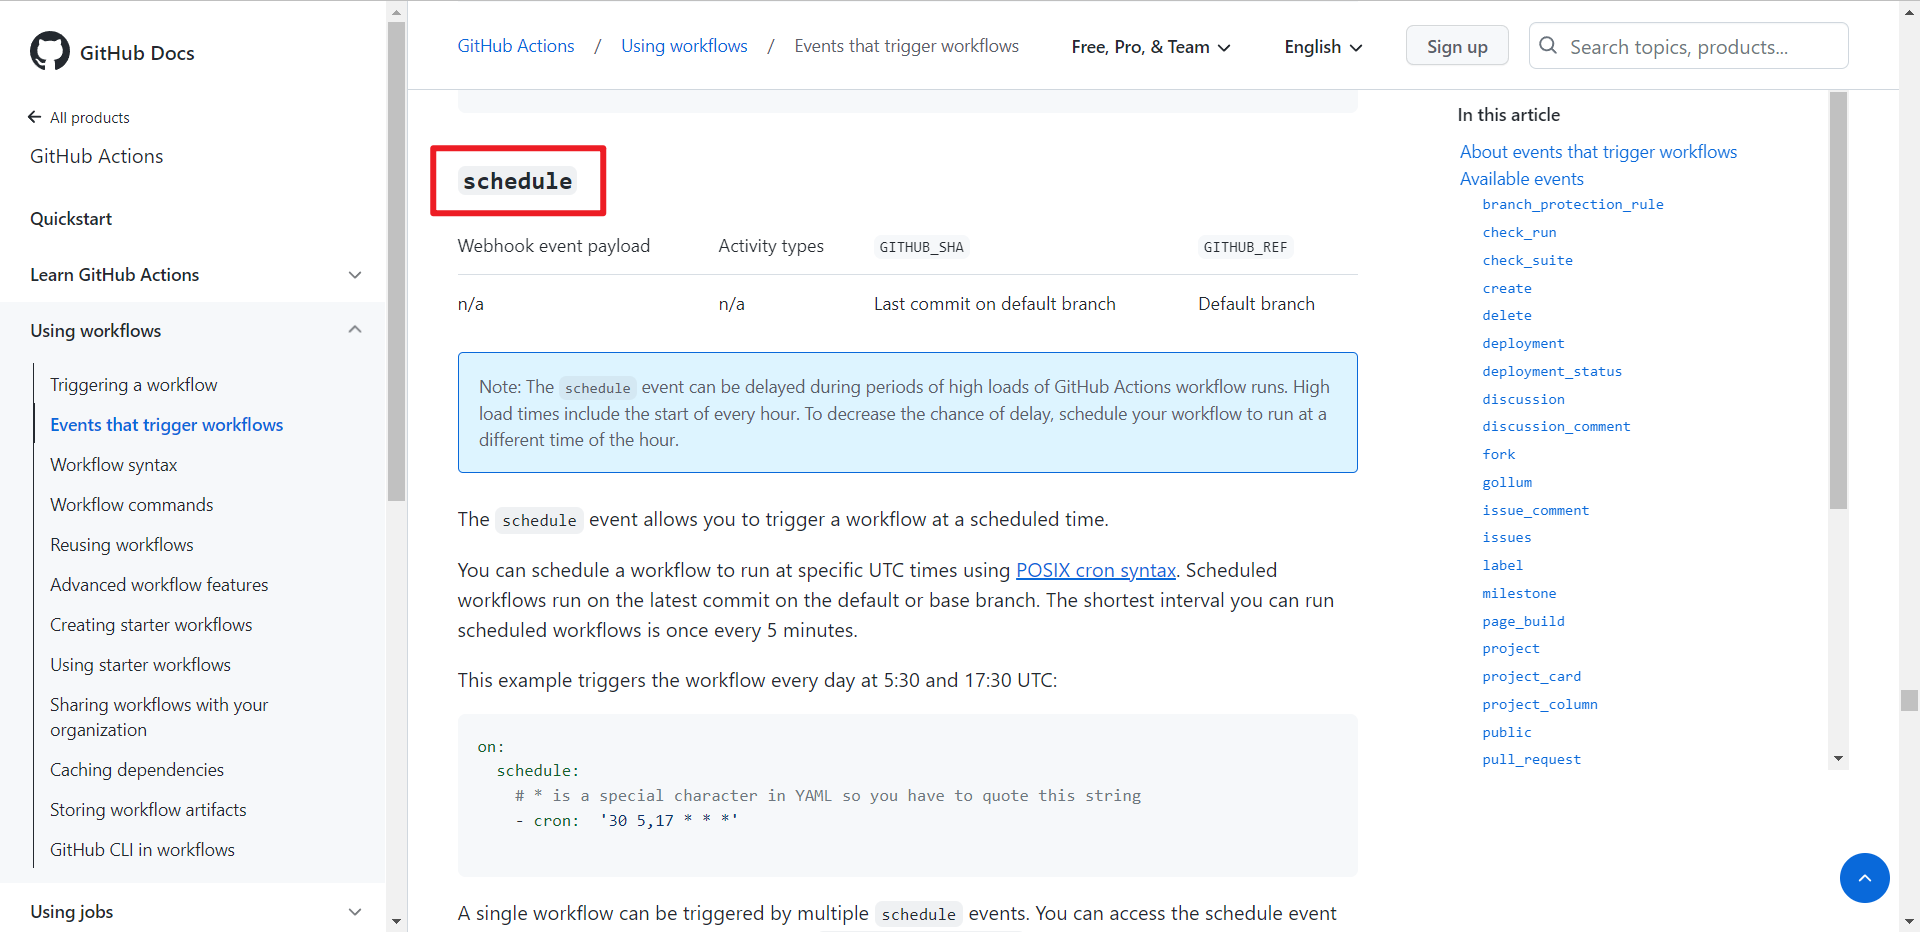Jump to fork event

point(1499,454)
